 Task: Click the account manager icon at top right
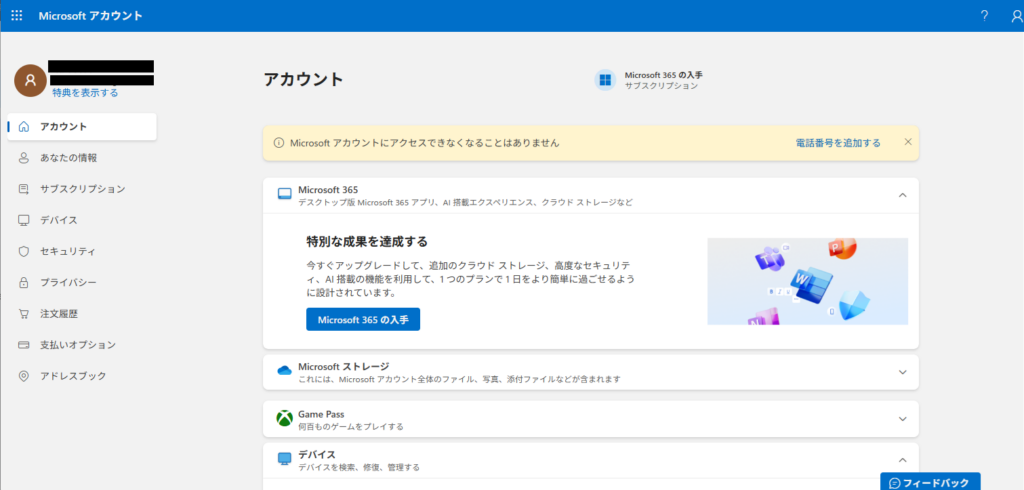pos(1016,16)
